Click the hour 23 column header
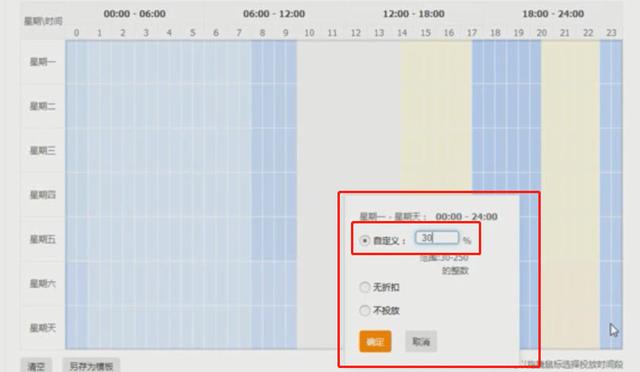The height and width of the screenshot is (372, 640). (611, 33)
